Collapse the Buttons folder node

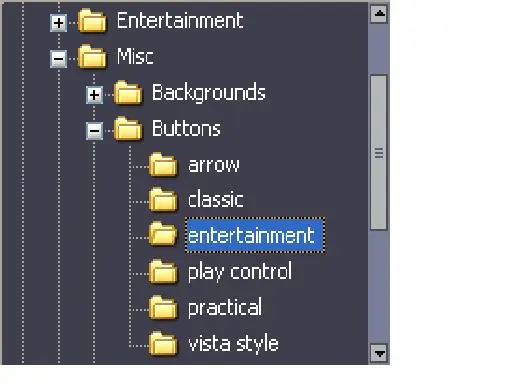pos(94,131)
